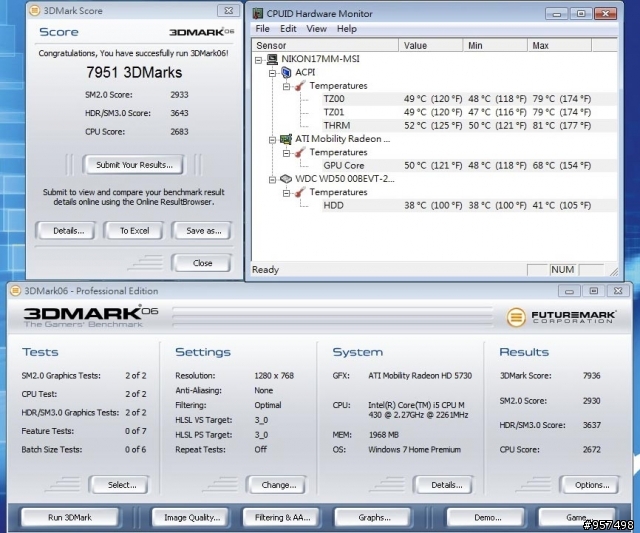This screenshot has width=640, height=533.
Task: Click the WDC WD50 008EVT drive label
Action: click(x=345, y=179)
